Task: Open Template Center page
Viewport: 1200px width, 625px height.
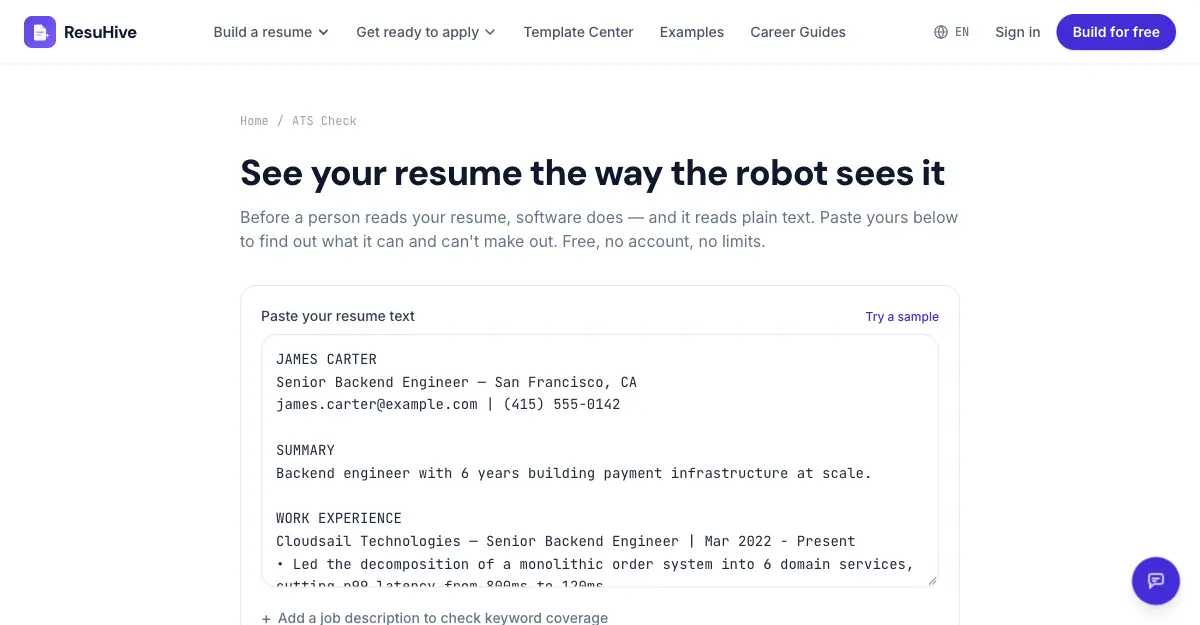Action: [x=578, y=32]
